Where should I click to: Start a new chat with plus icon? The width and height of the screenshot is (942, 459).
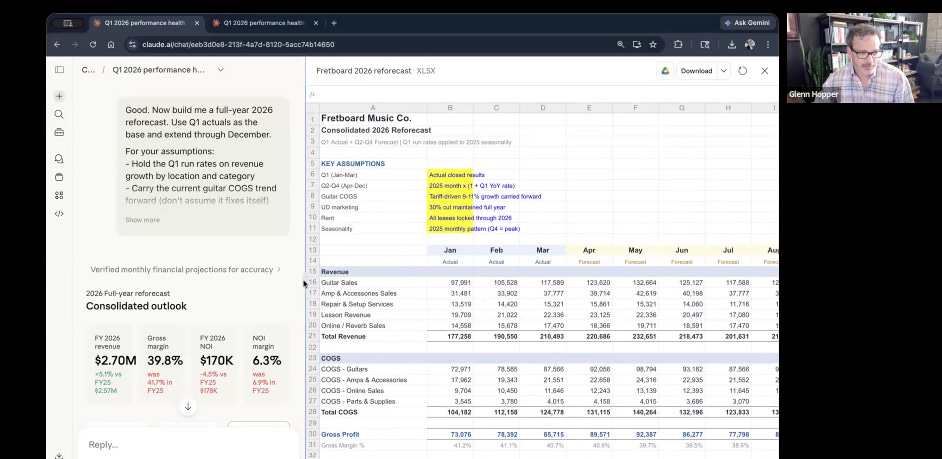(59, 96)
